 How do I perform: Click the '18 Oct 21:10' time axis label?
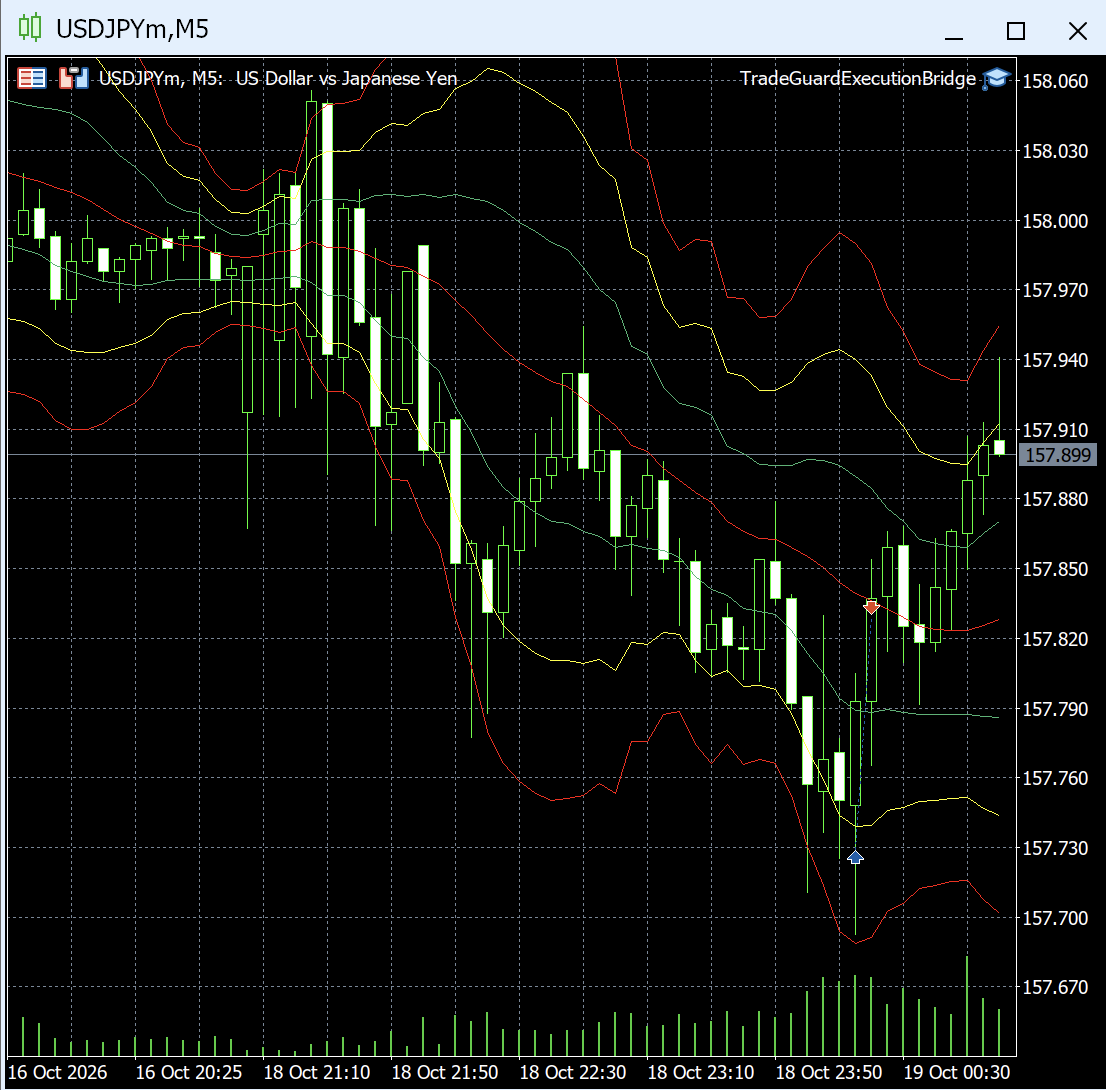coord(317,1072)
